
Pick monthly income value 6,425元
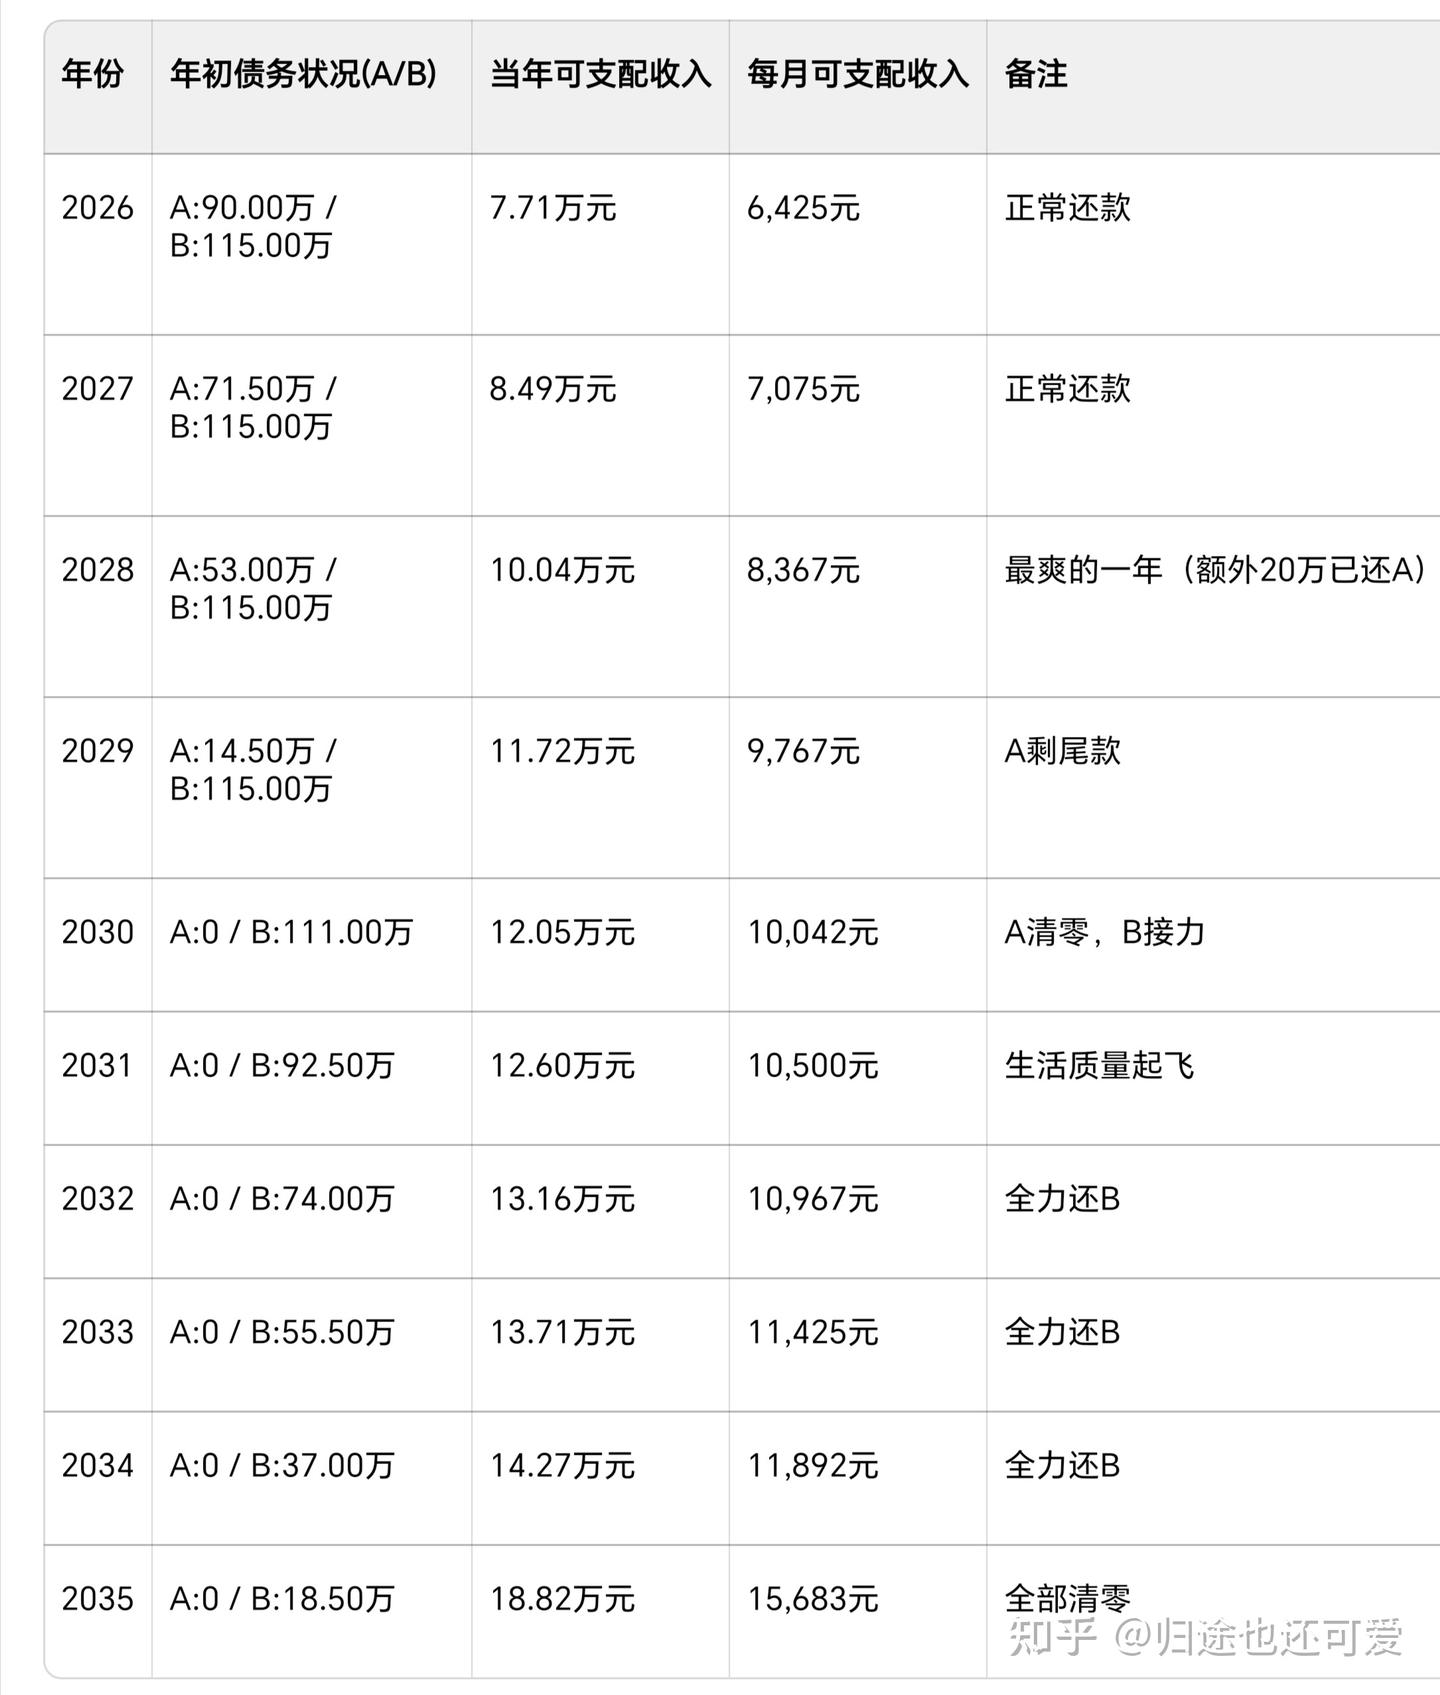tap(804, 208)
